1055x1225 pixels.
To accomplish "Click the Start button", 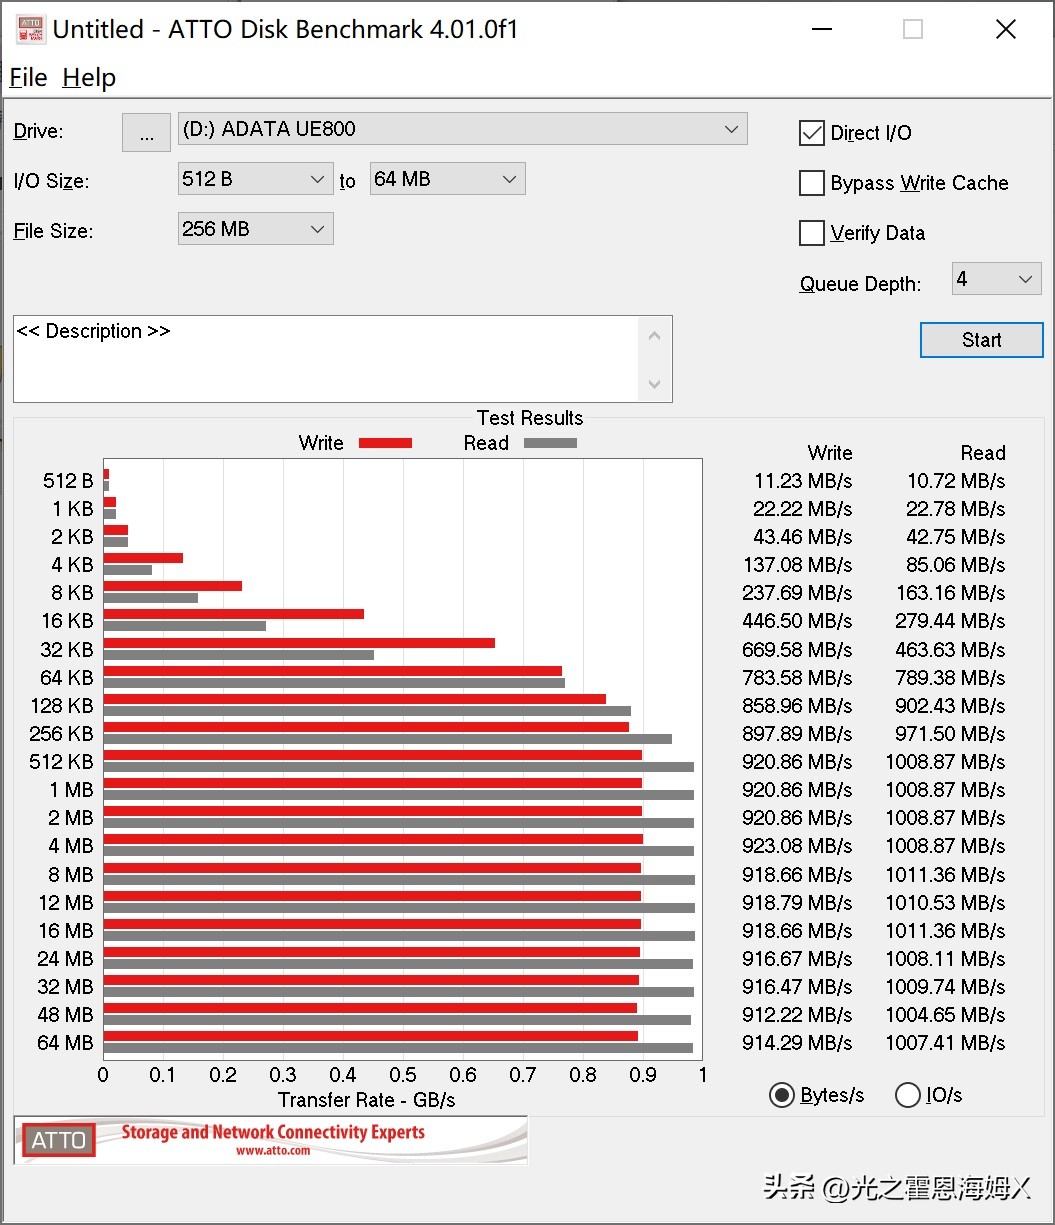I will [981, 340].
